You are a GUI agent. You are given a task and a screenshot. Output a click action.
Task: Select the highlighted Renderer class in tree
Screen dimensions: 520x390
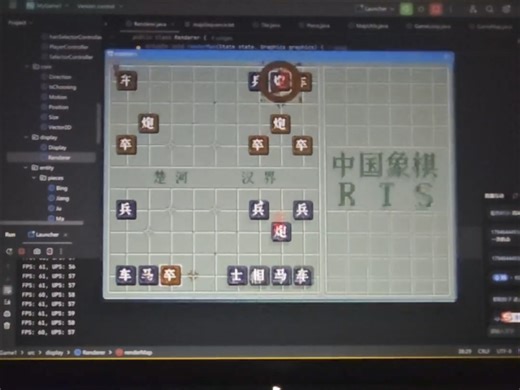(x=51, y=157)
